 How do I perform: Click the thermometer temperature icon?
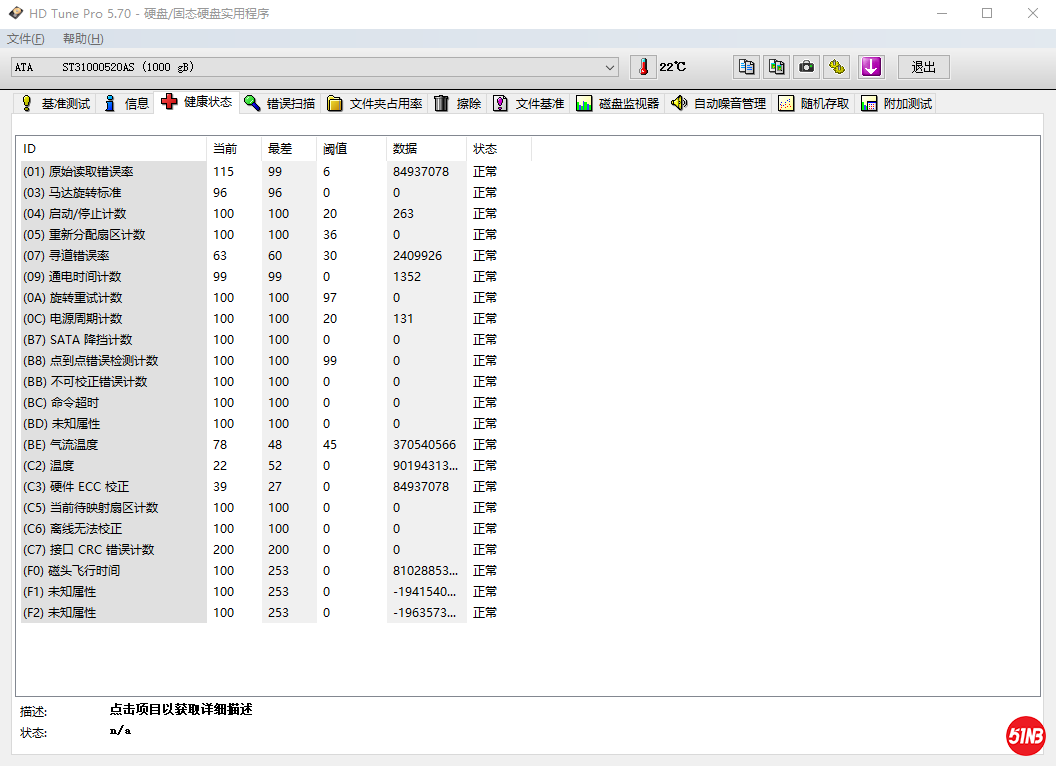coord(644,67)
